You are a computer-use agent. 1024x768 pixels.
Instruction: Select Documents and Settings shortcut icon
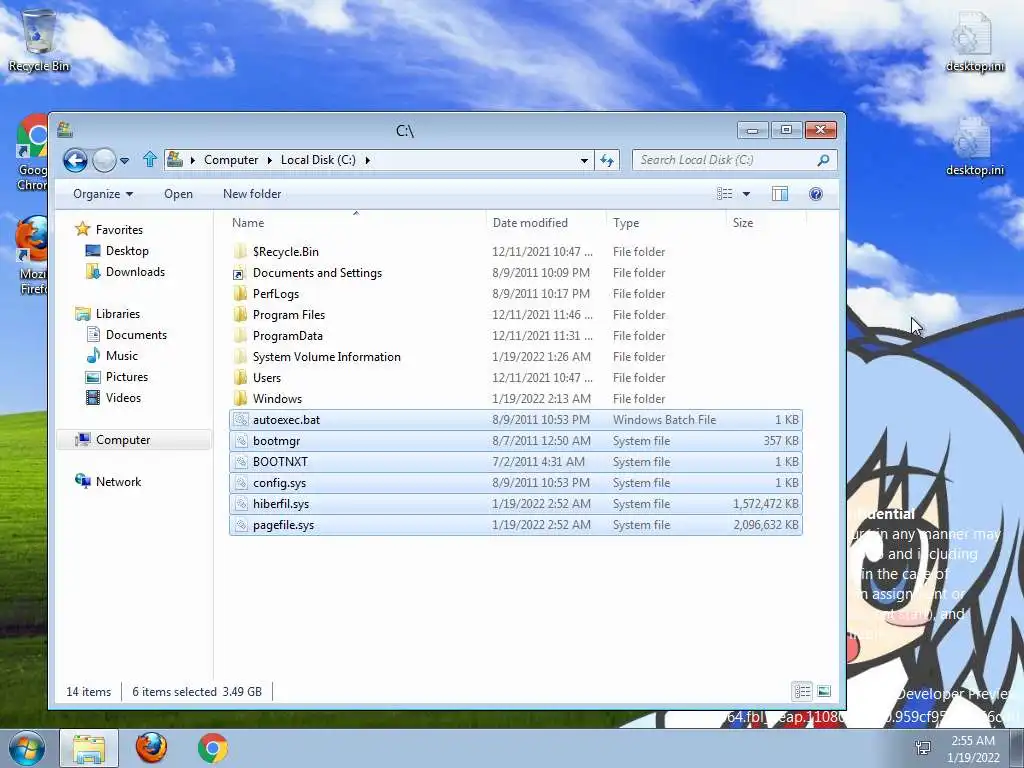click(x=240, y=273)
